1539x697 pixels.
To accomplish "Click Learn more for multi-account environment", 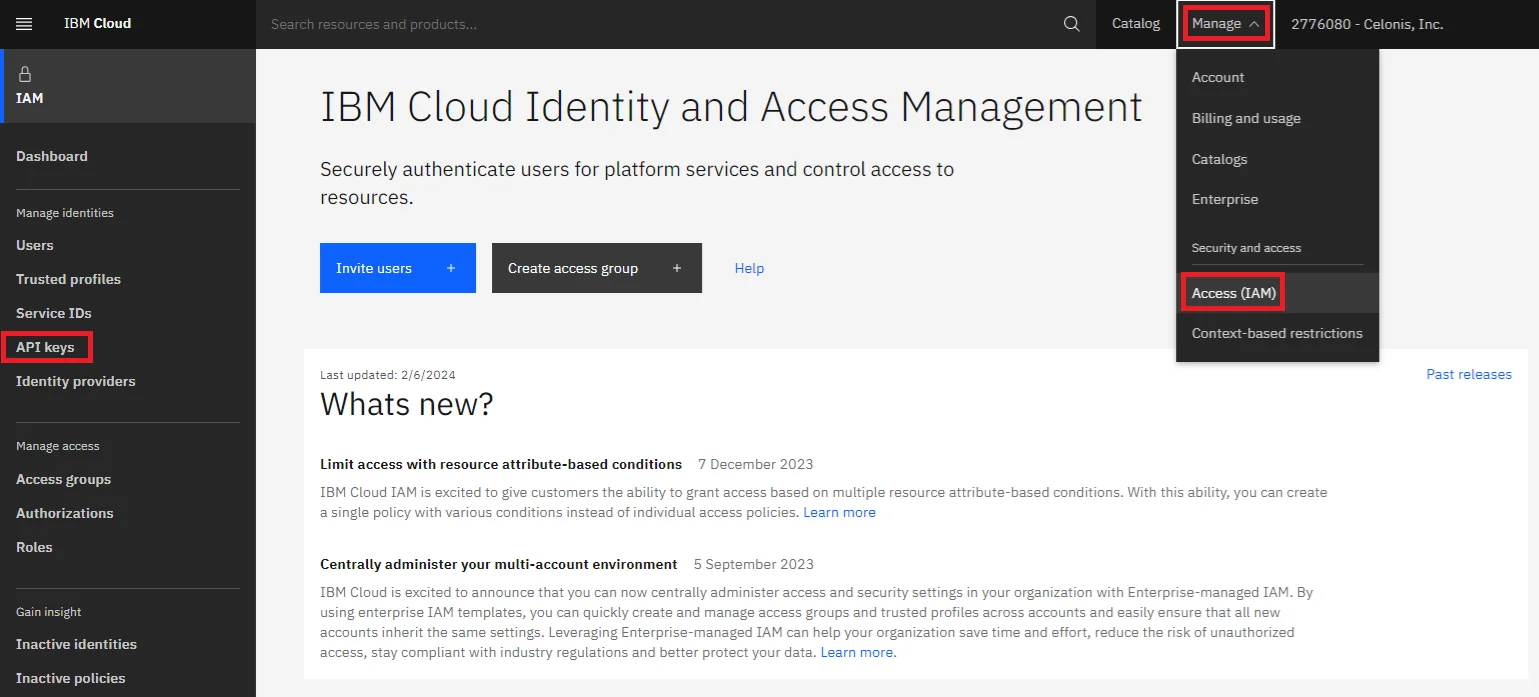I will [858, 652].
